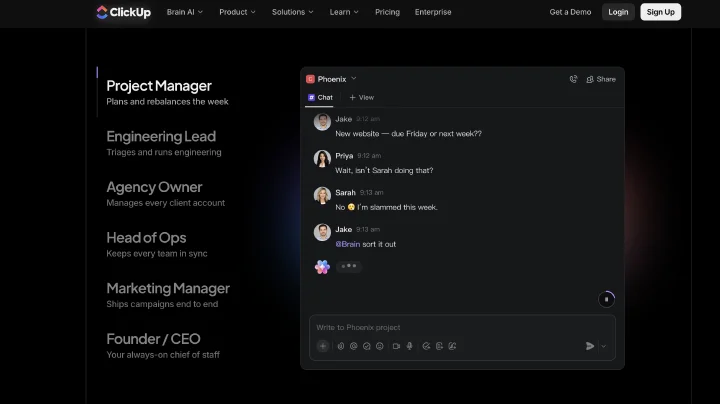Image resolution: width=720 pixels, height=404 pixels.
Task: Click the send arrow icon
Action: click(x=590, y=346)
